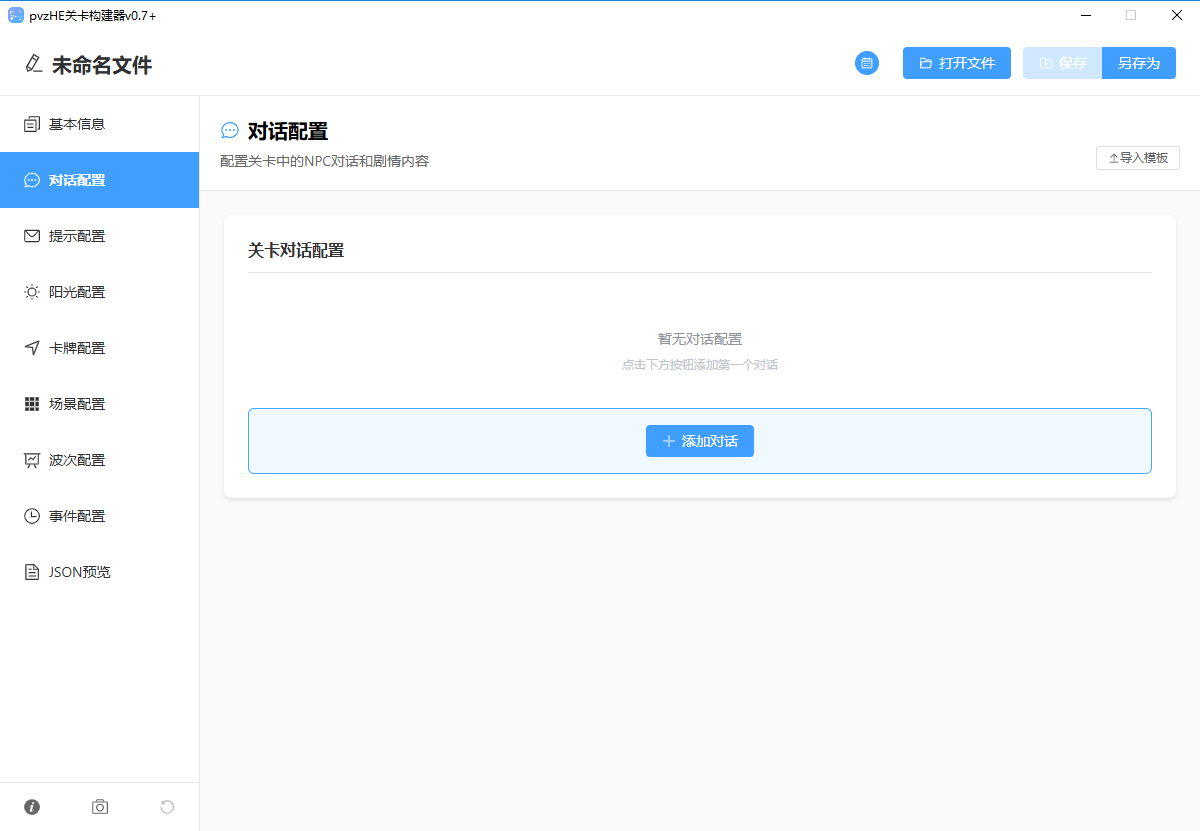1200x831 pixels.
Task: Click the 打开文件 button
Action: [956, 63]
